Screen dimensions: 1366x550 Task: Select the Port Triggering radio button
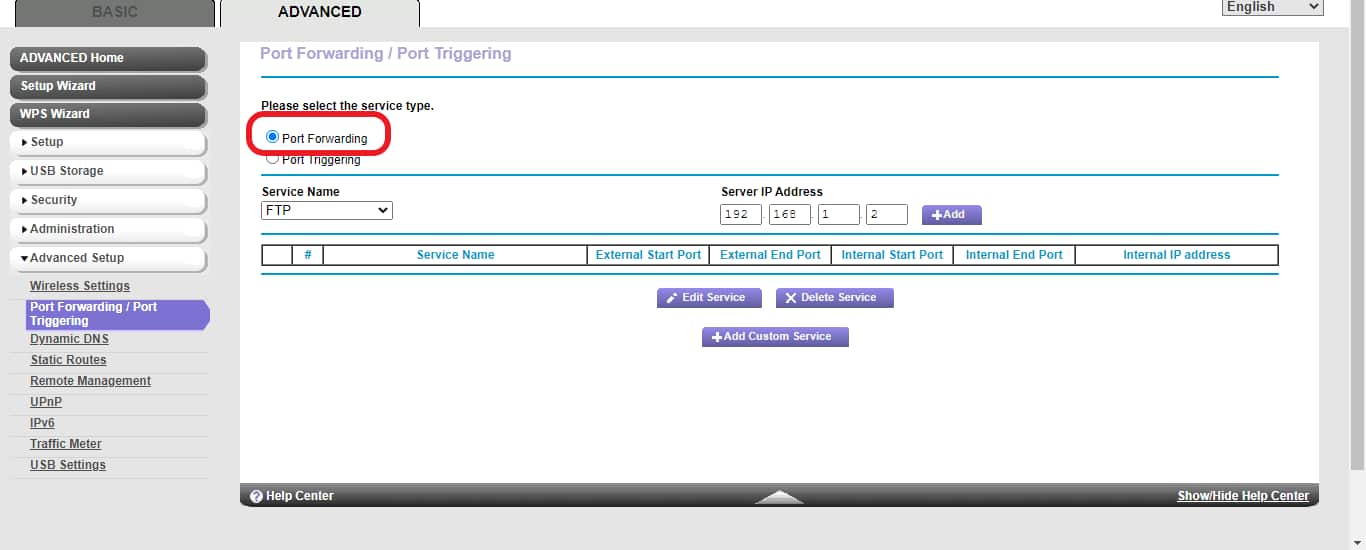click(272, 159)
